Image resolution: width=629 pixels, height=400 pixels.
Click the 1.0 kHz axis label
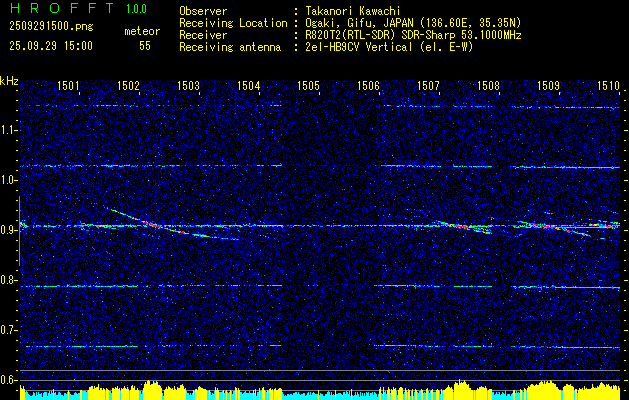coord(7,181)
